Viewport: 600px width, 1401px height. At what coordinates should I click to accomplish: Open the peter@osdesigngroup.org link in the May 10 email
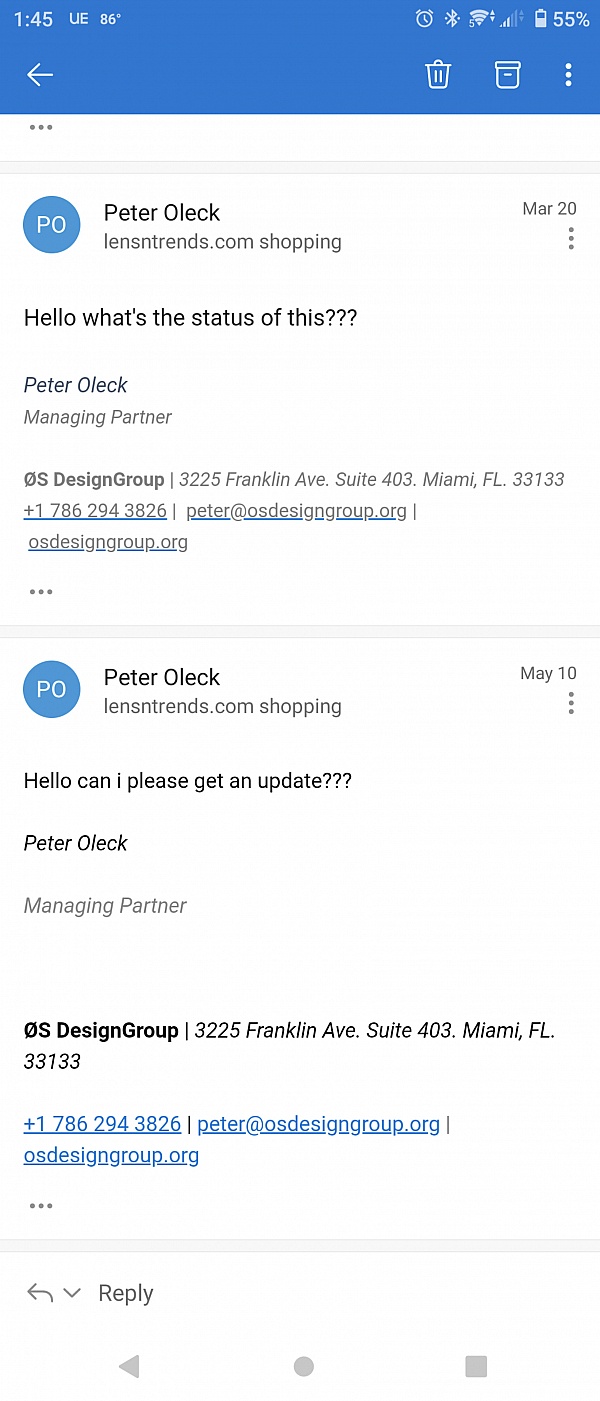319,1124
